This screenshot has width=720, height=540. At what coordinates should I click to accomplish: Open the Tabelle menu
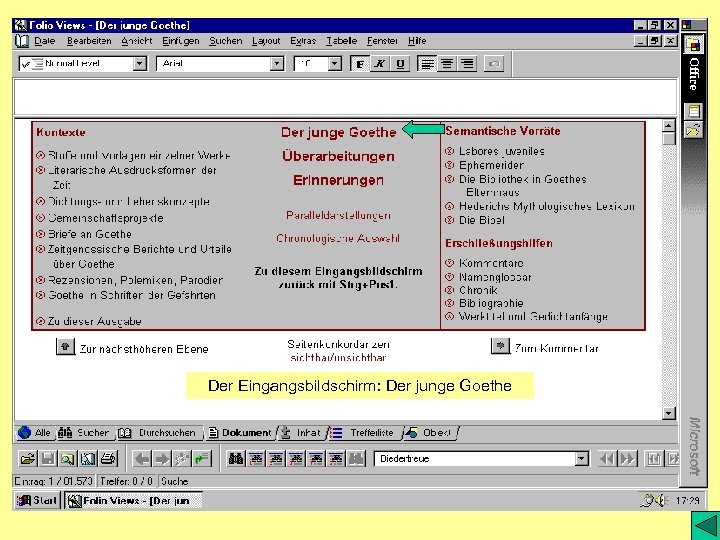pos(341,41)
